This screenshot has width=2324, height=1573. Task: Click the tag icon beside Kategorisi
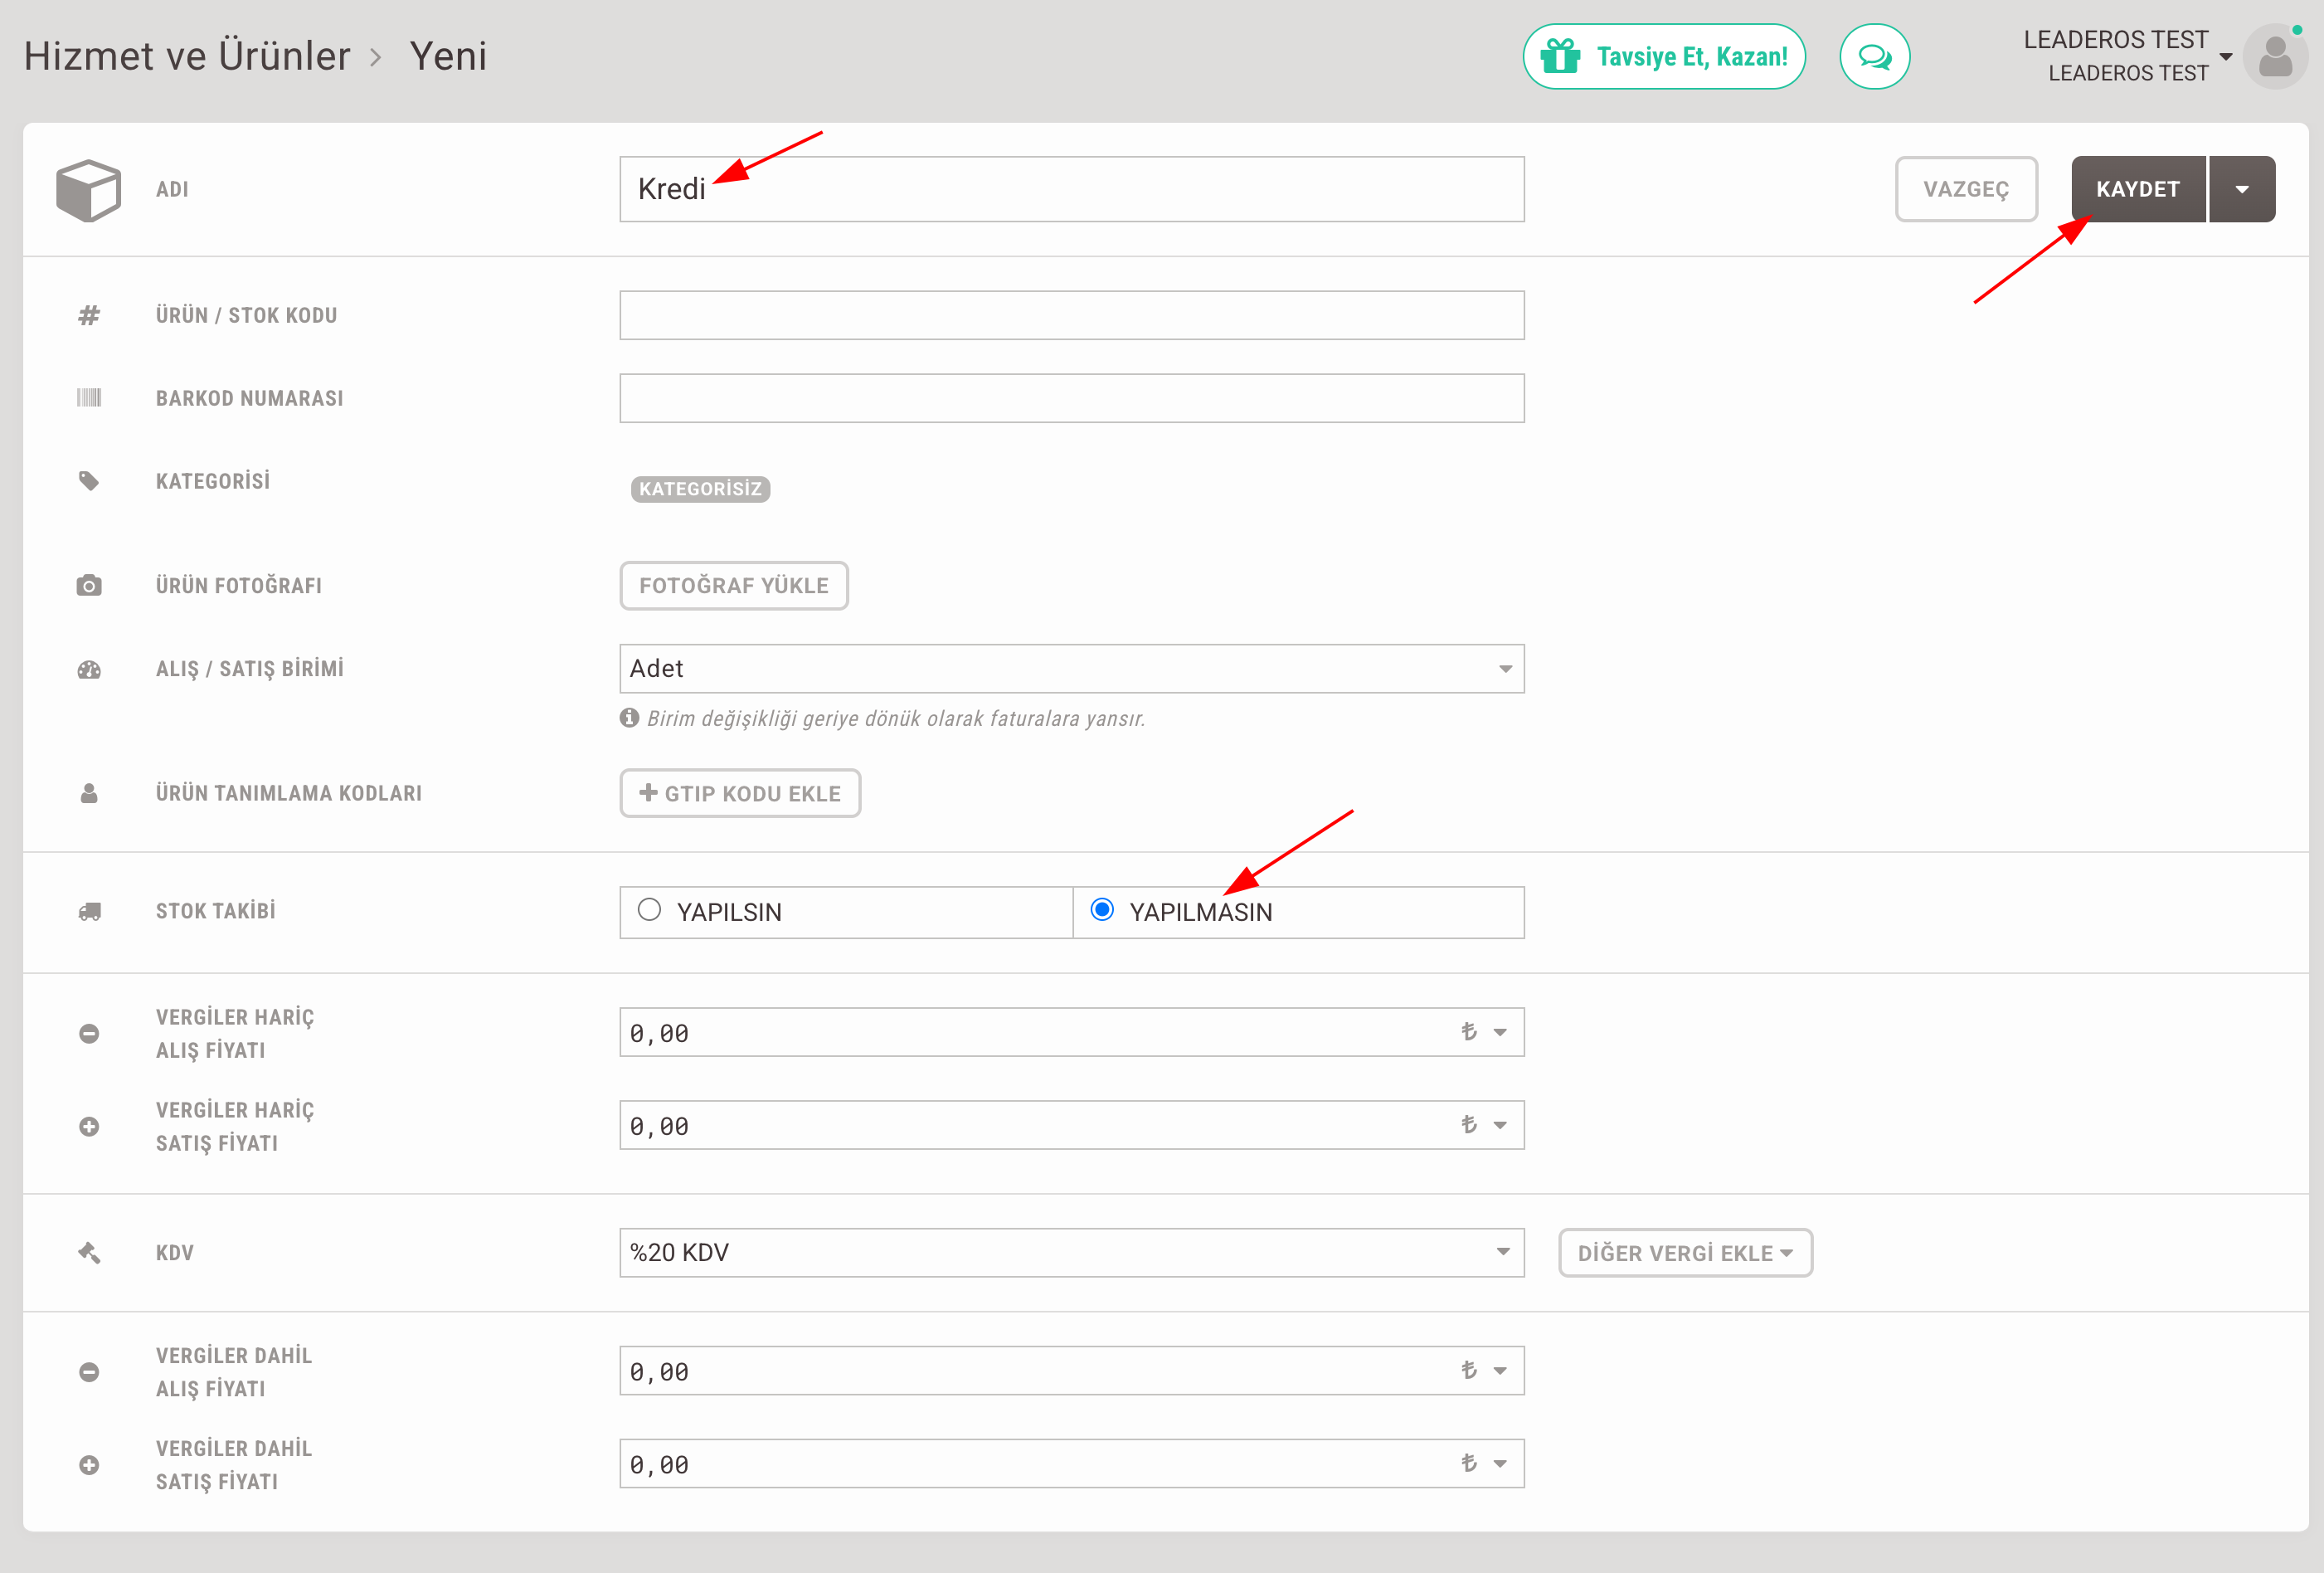pyautogui.click(x=89, y=481)
